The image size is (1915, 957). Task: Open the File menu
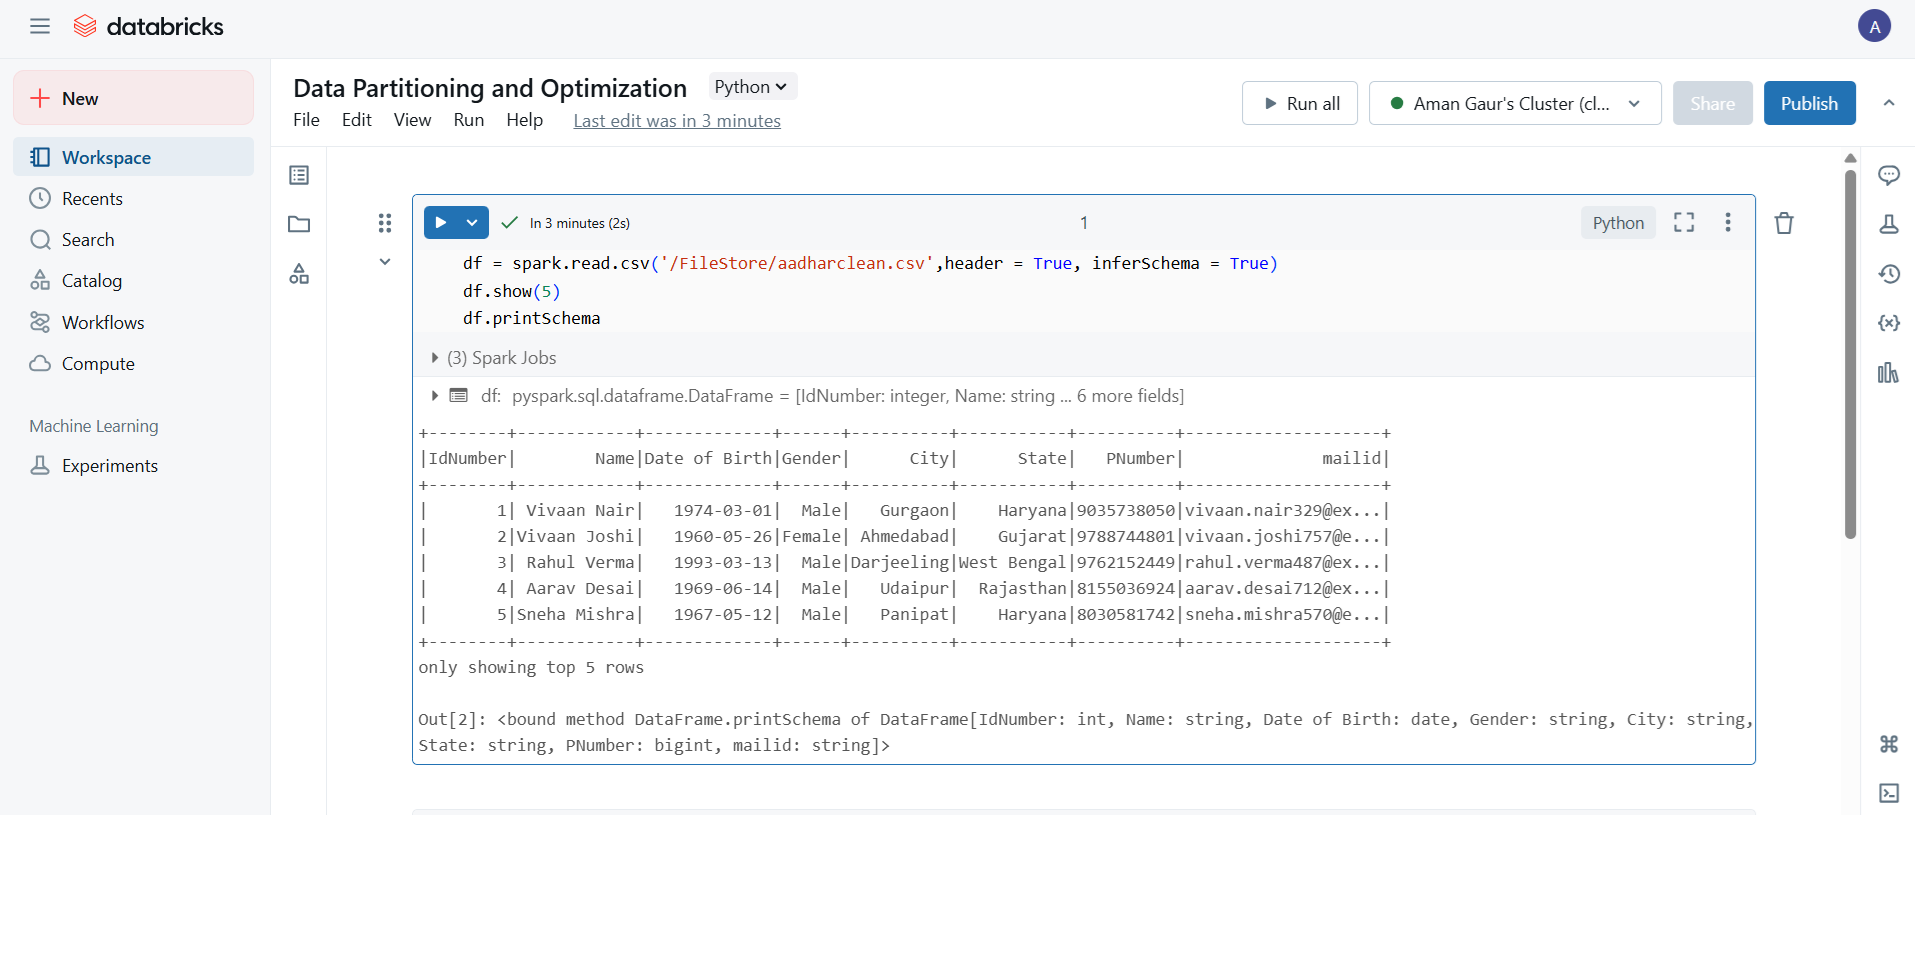306,120
